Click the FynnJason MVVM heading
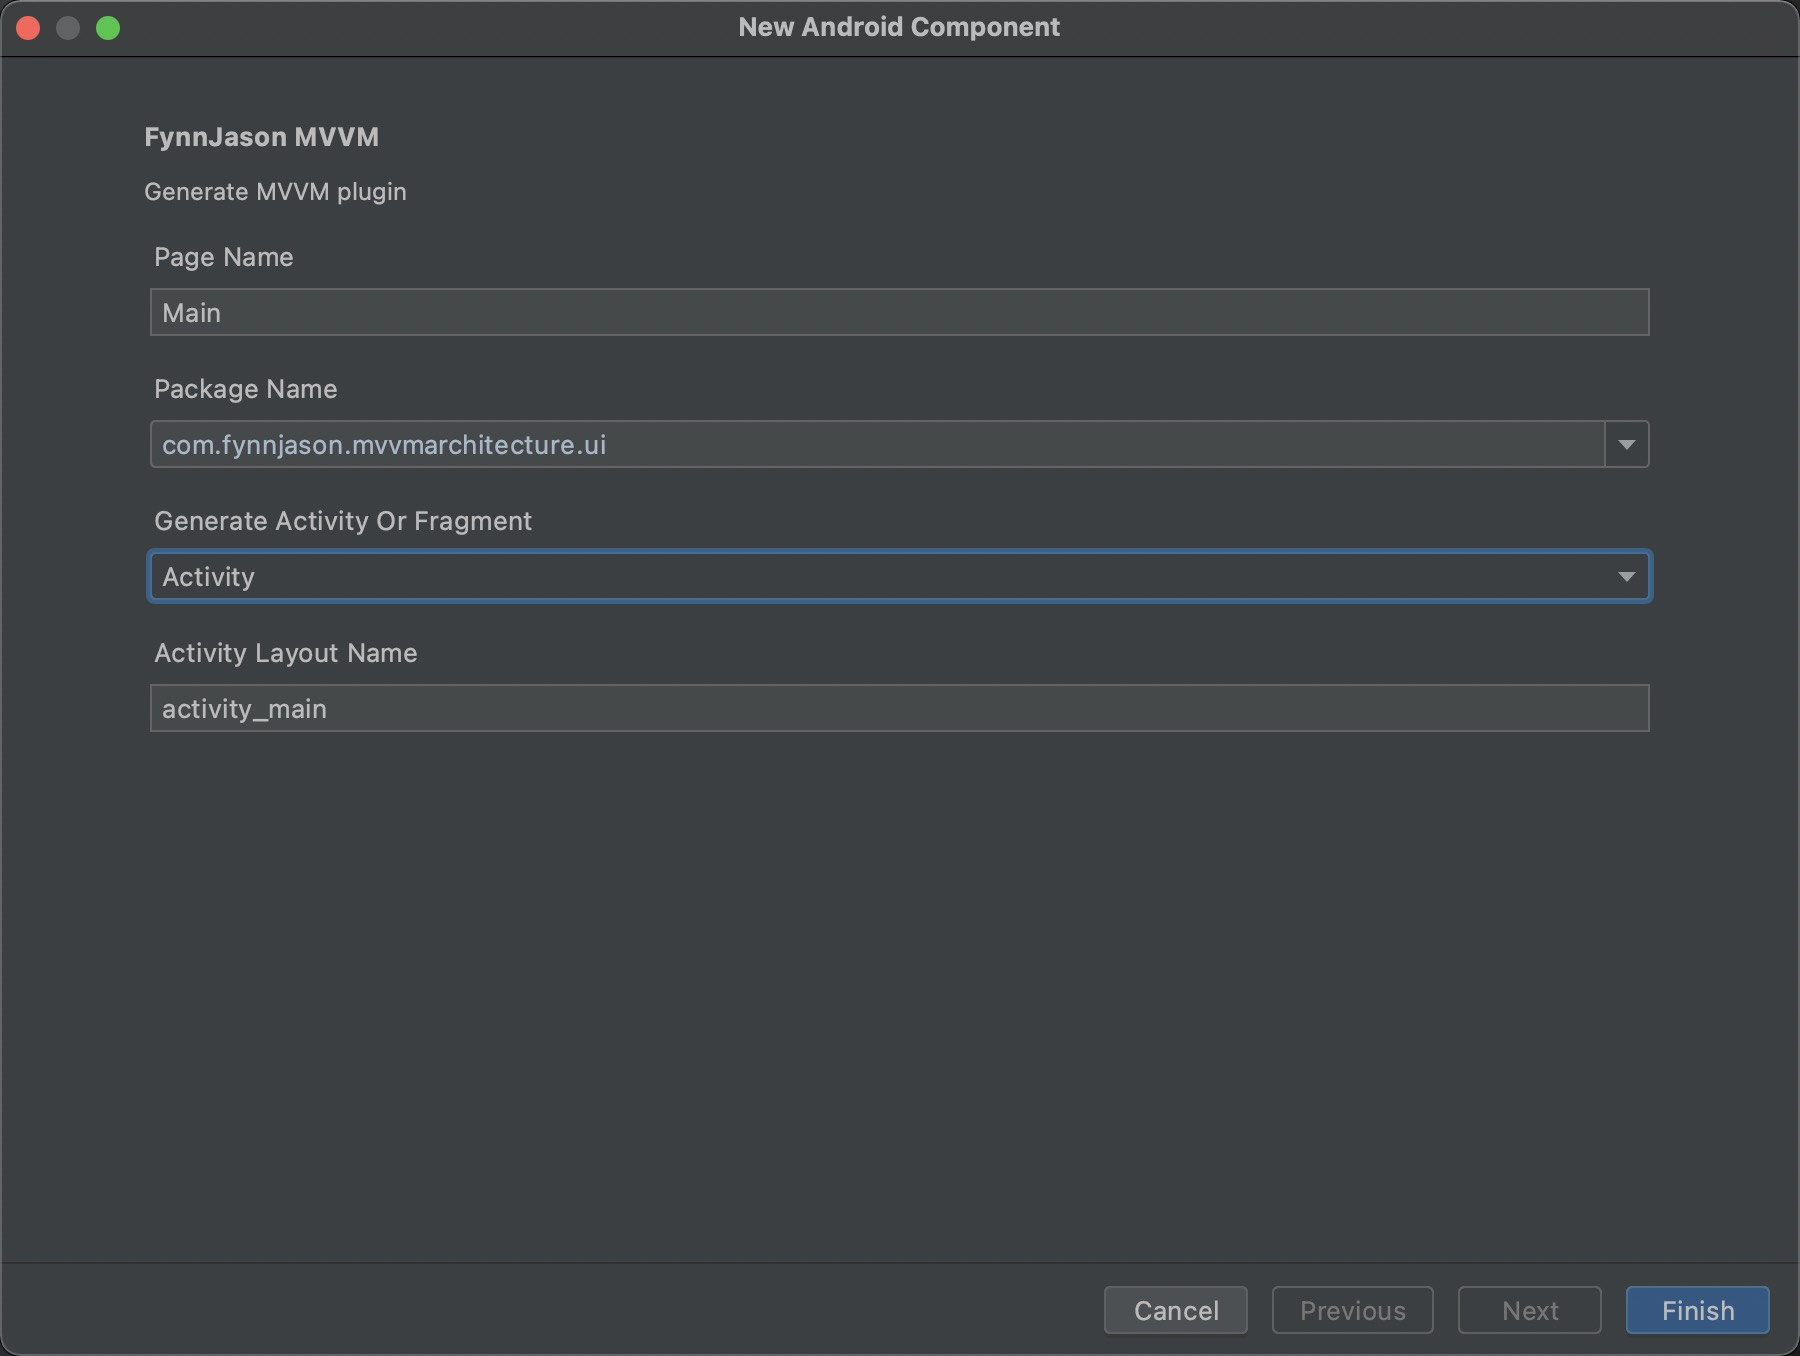1800x1356 pixels. click(262, 136)
